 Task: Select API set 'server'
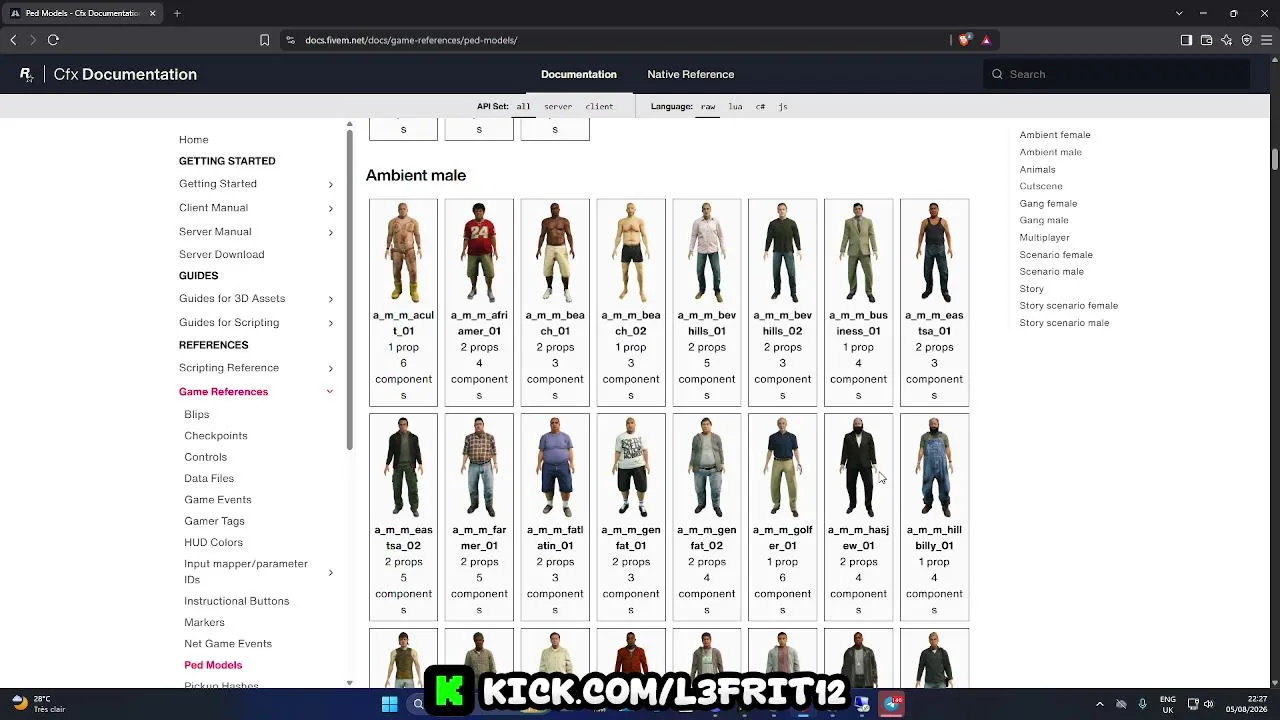pos(558,106)
